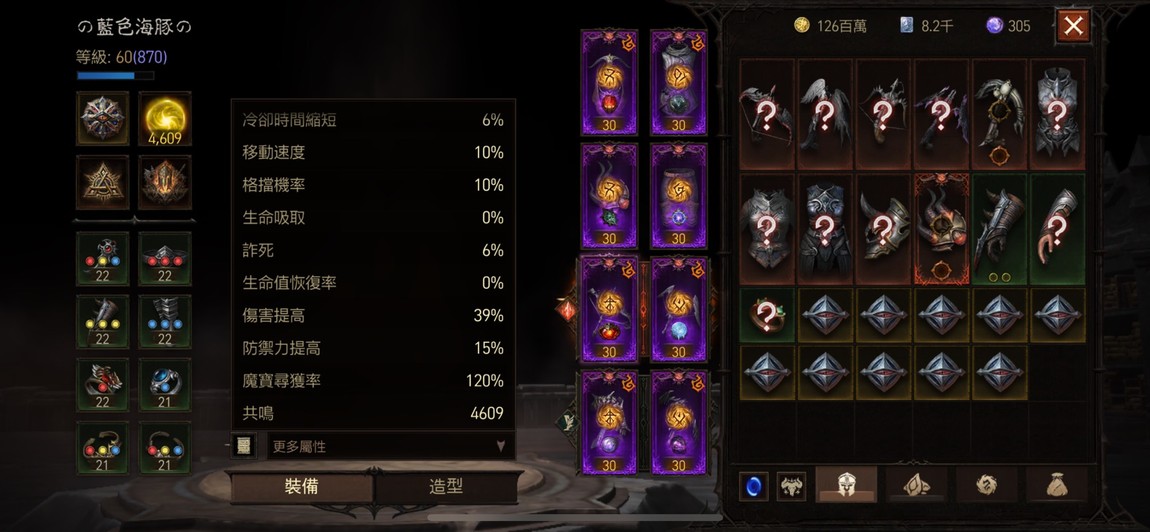Select the horned helmet with red border
The height and width of the screenshot is (532, 1150).
(942, 229)
